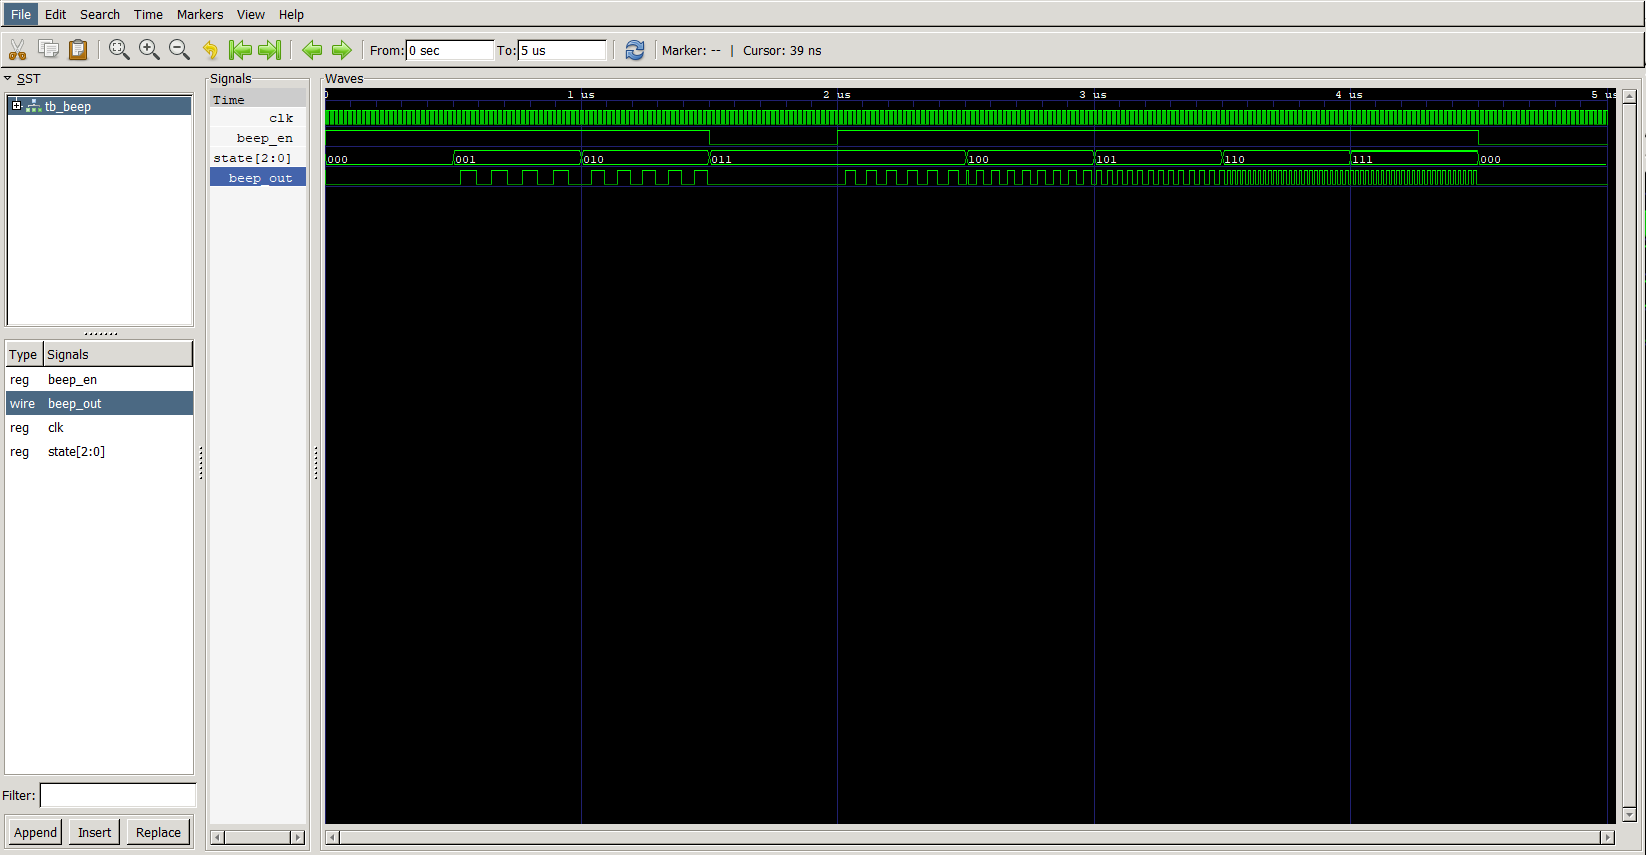Click the Insert button
The width and height of the screenshot is (1646, 855).
[x=95, y=832]
